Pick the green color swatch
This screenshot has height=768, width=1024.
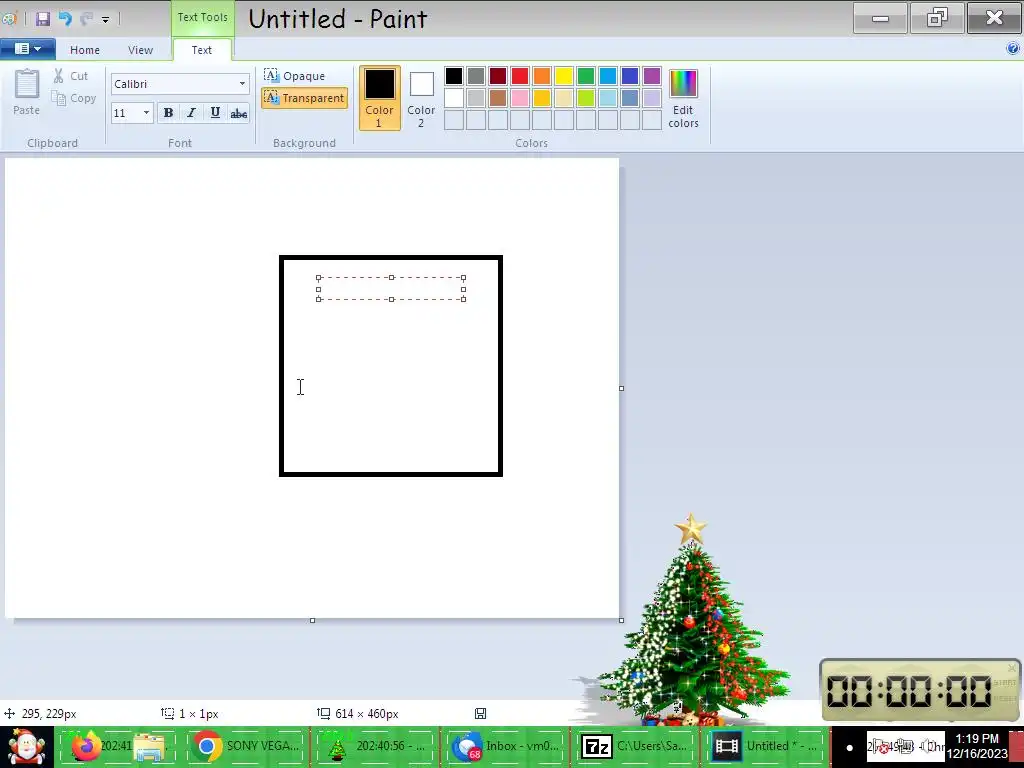pos(586,76)
